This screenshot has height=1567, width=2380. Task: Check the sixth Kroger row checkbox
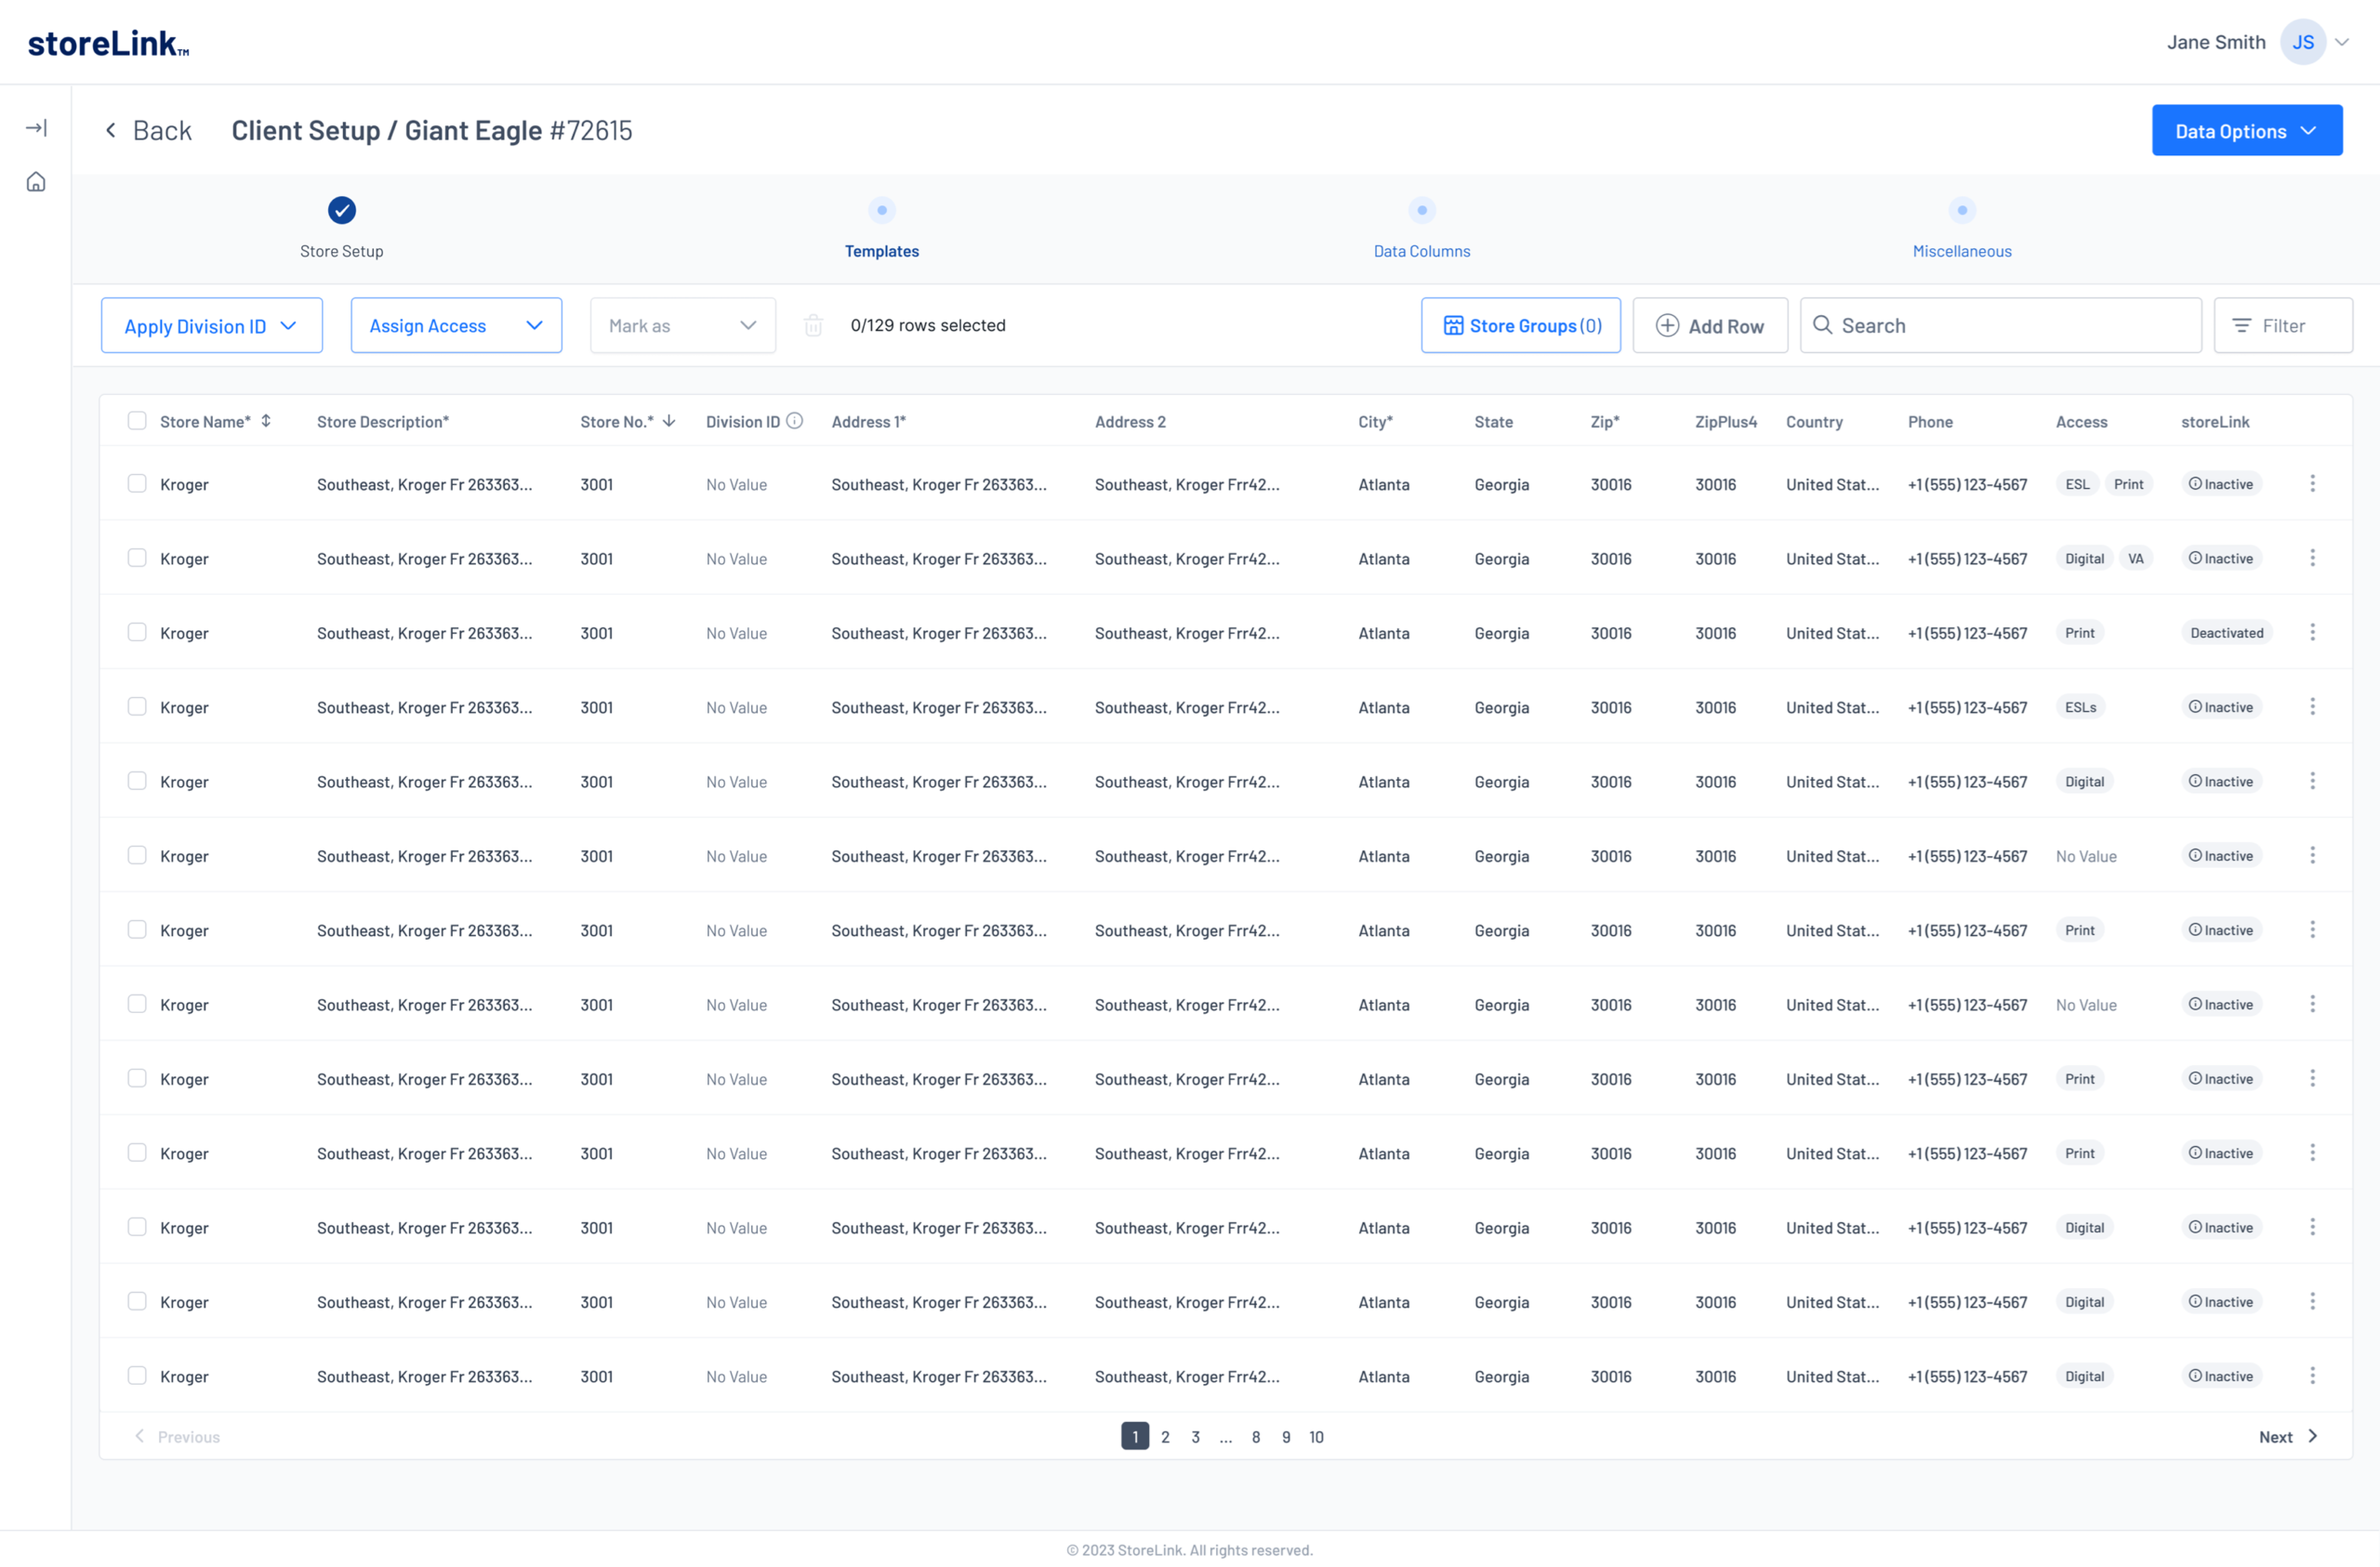137,855
